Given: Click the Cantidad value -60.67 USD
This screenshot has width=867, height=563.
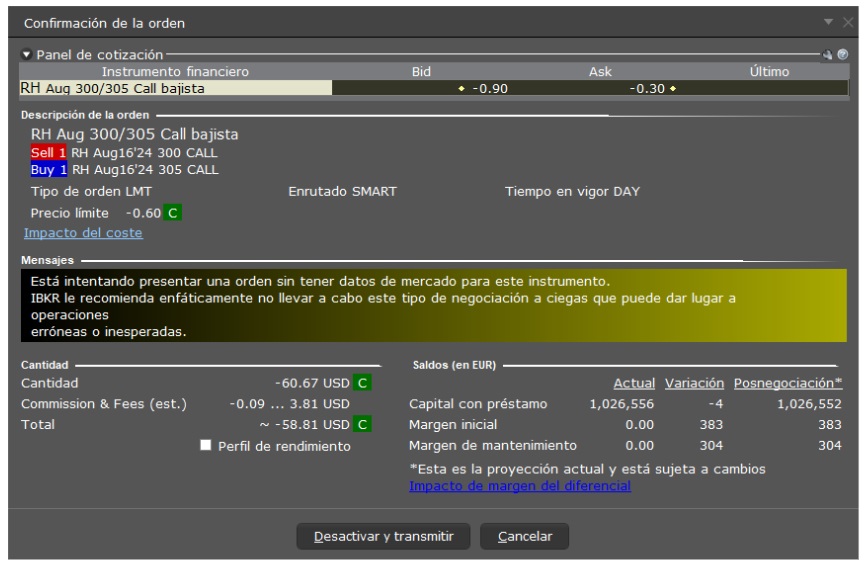Looking at the screenshot, I should [x=312, y=383].
